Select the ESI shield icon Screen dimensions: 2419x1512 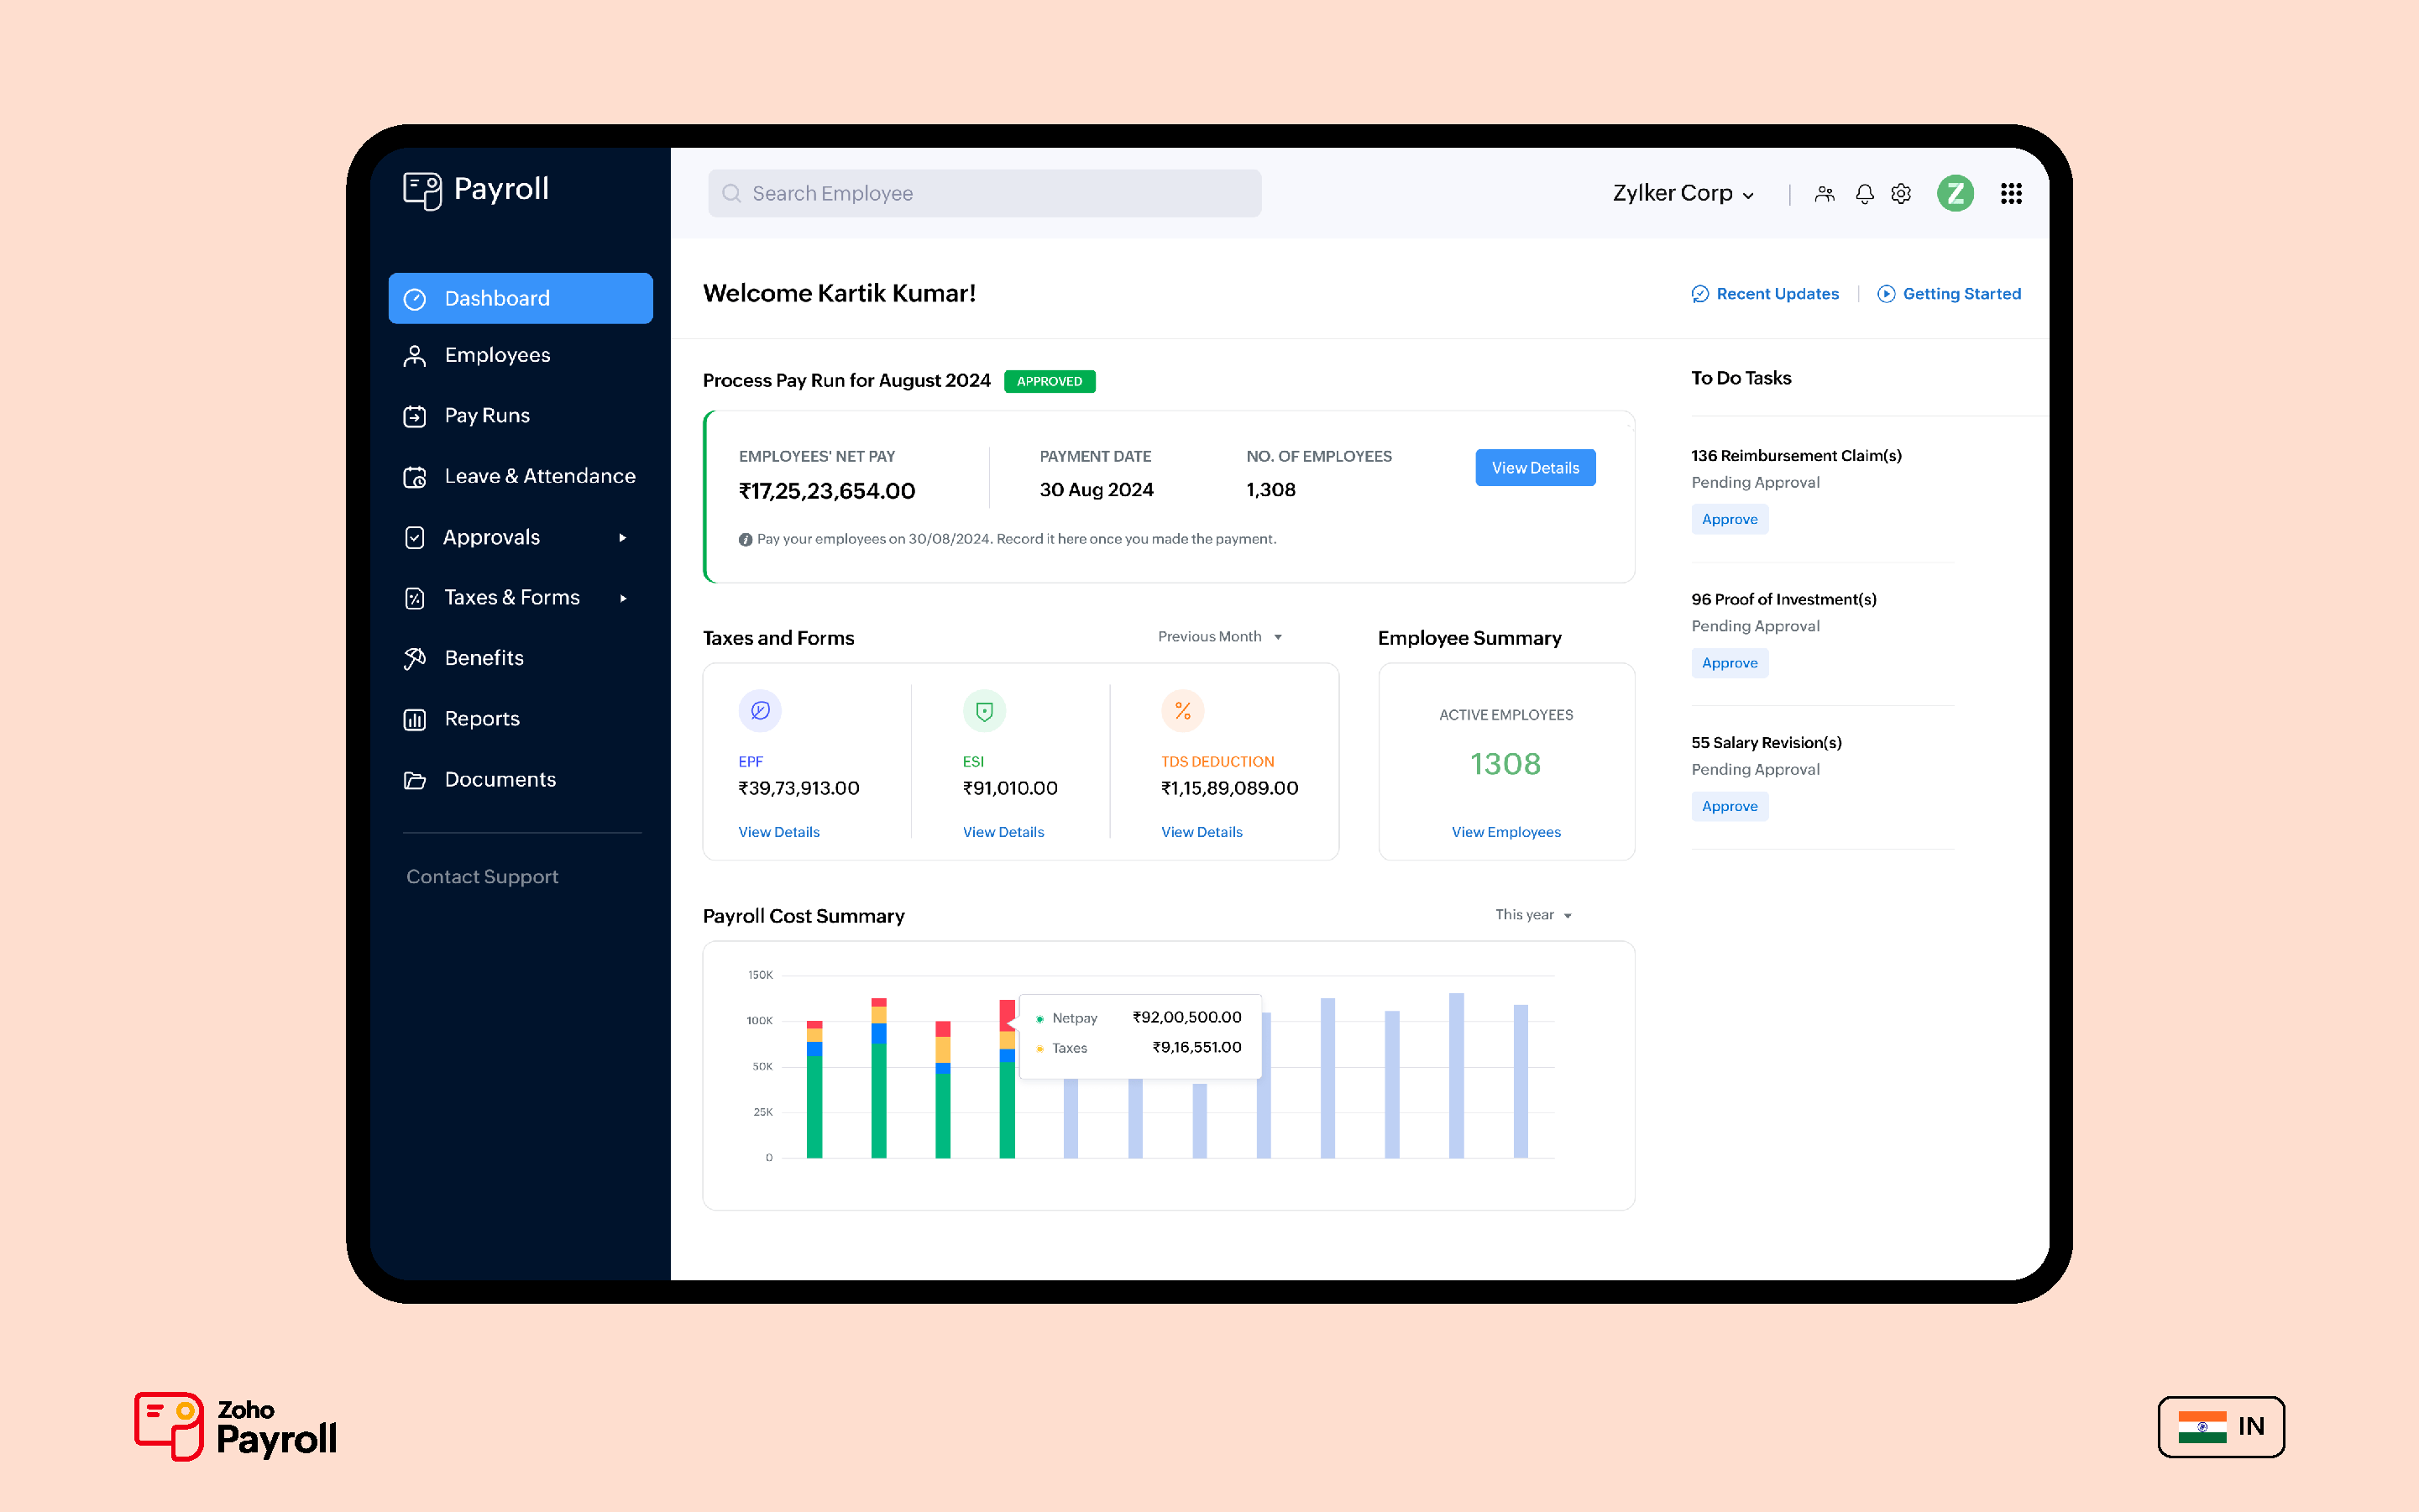click(x=984, y=711)
